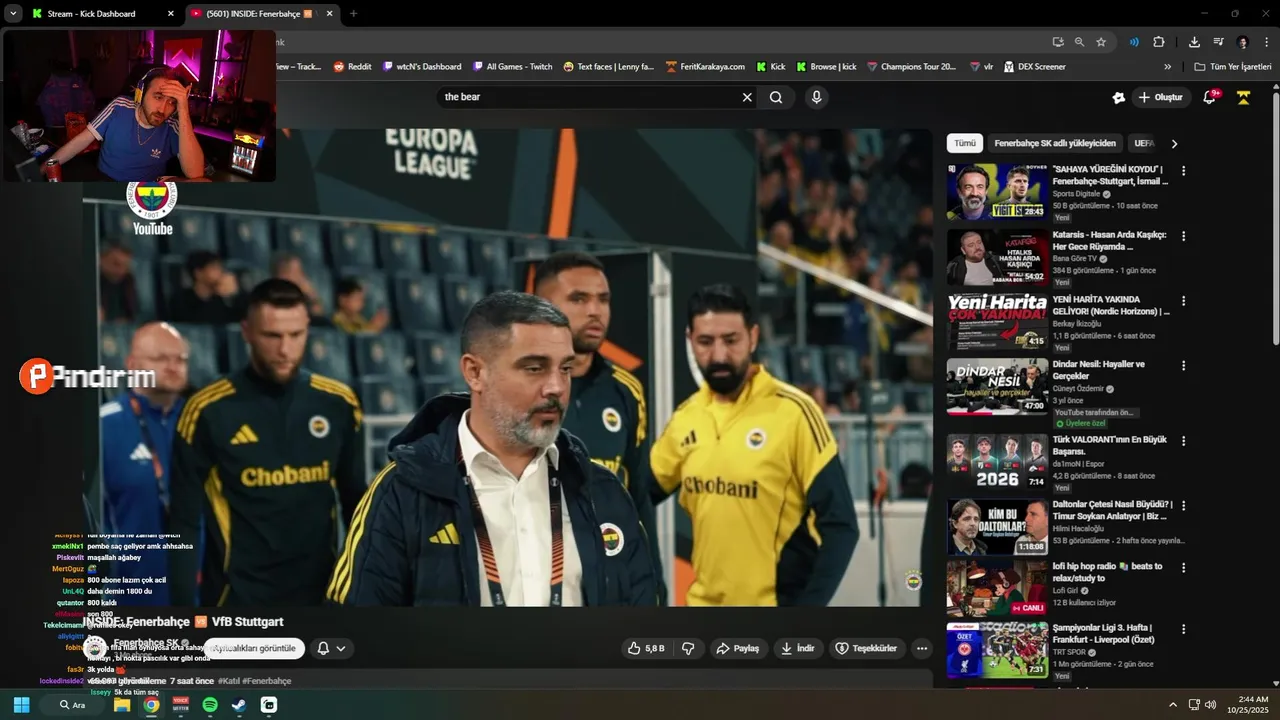Image resolution: width=1280 pixels, height=720 pixels.
Task: Open the Daltonlar Çetesi video title
Action: coord(1113,510)
